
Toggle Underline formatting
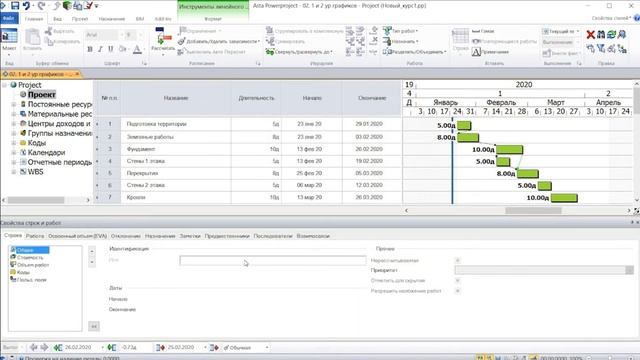coord(111,49)
